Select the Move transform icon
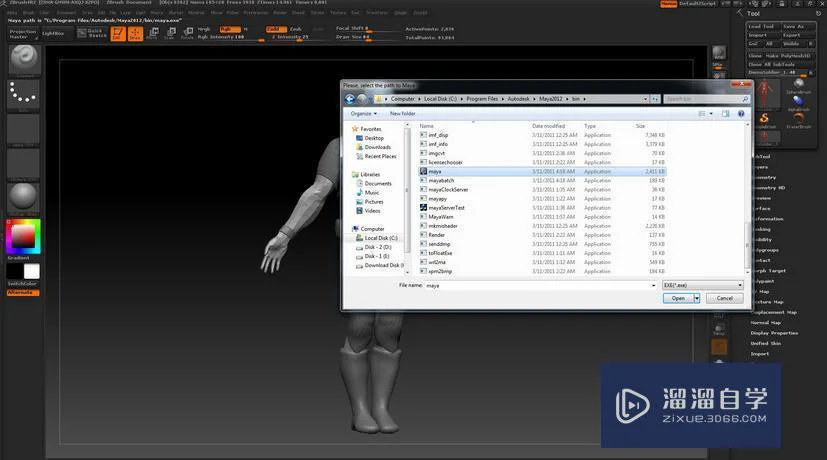The width and height of the screenshot is (827, 460). (152, 34)
